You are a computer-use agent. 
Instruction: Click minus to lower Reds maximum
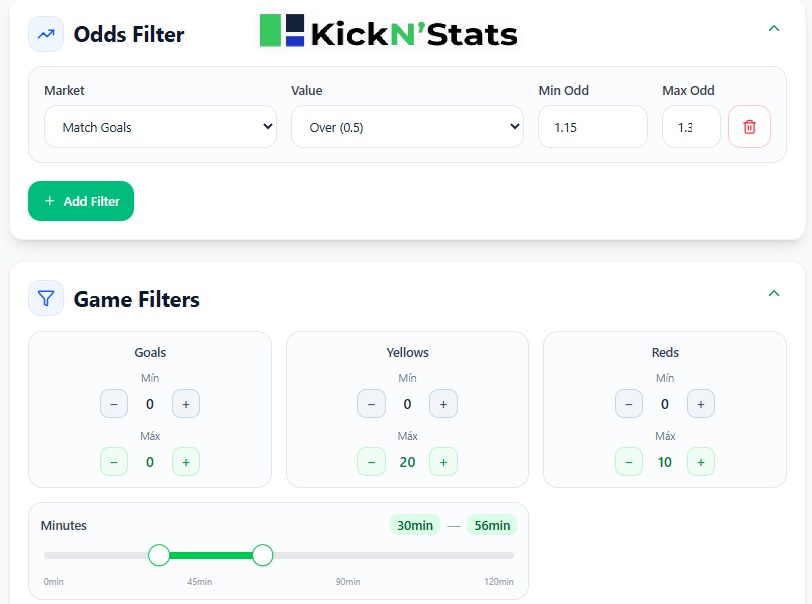[628, 461]
